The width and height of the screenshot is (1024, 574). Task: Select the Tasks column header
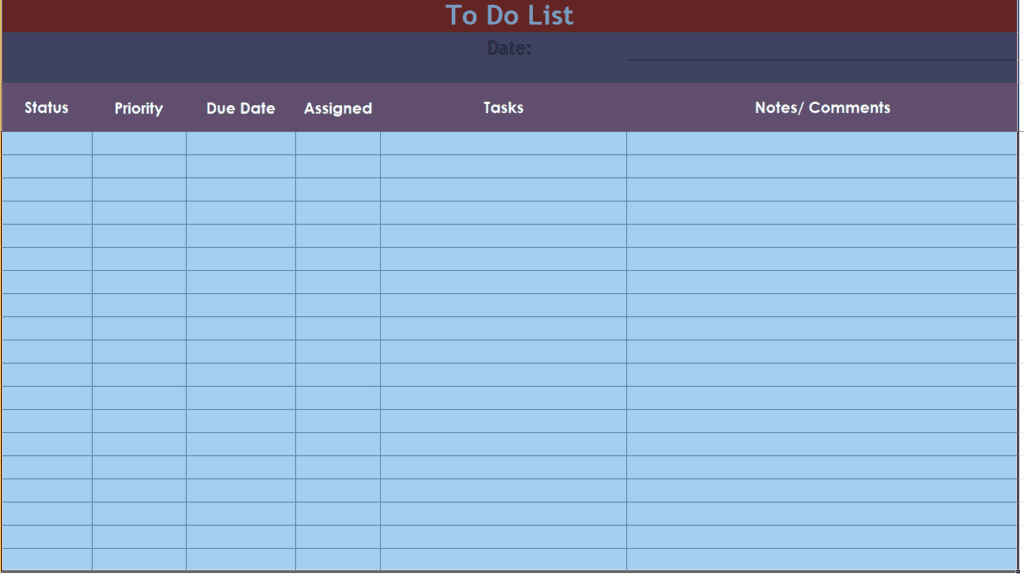point(503,108)
